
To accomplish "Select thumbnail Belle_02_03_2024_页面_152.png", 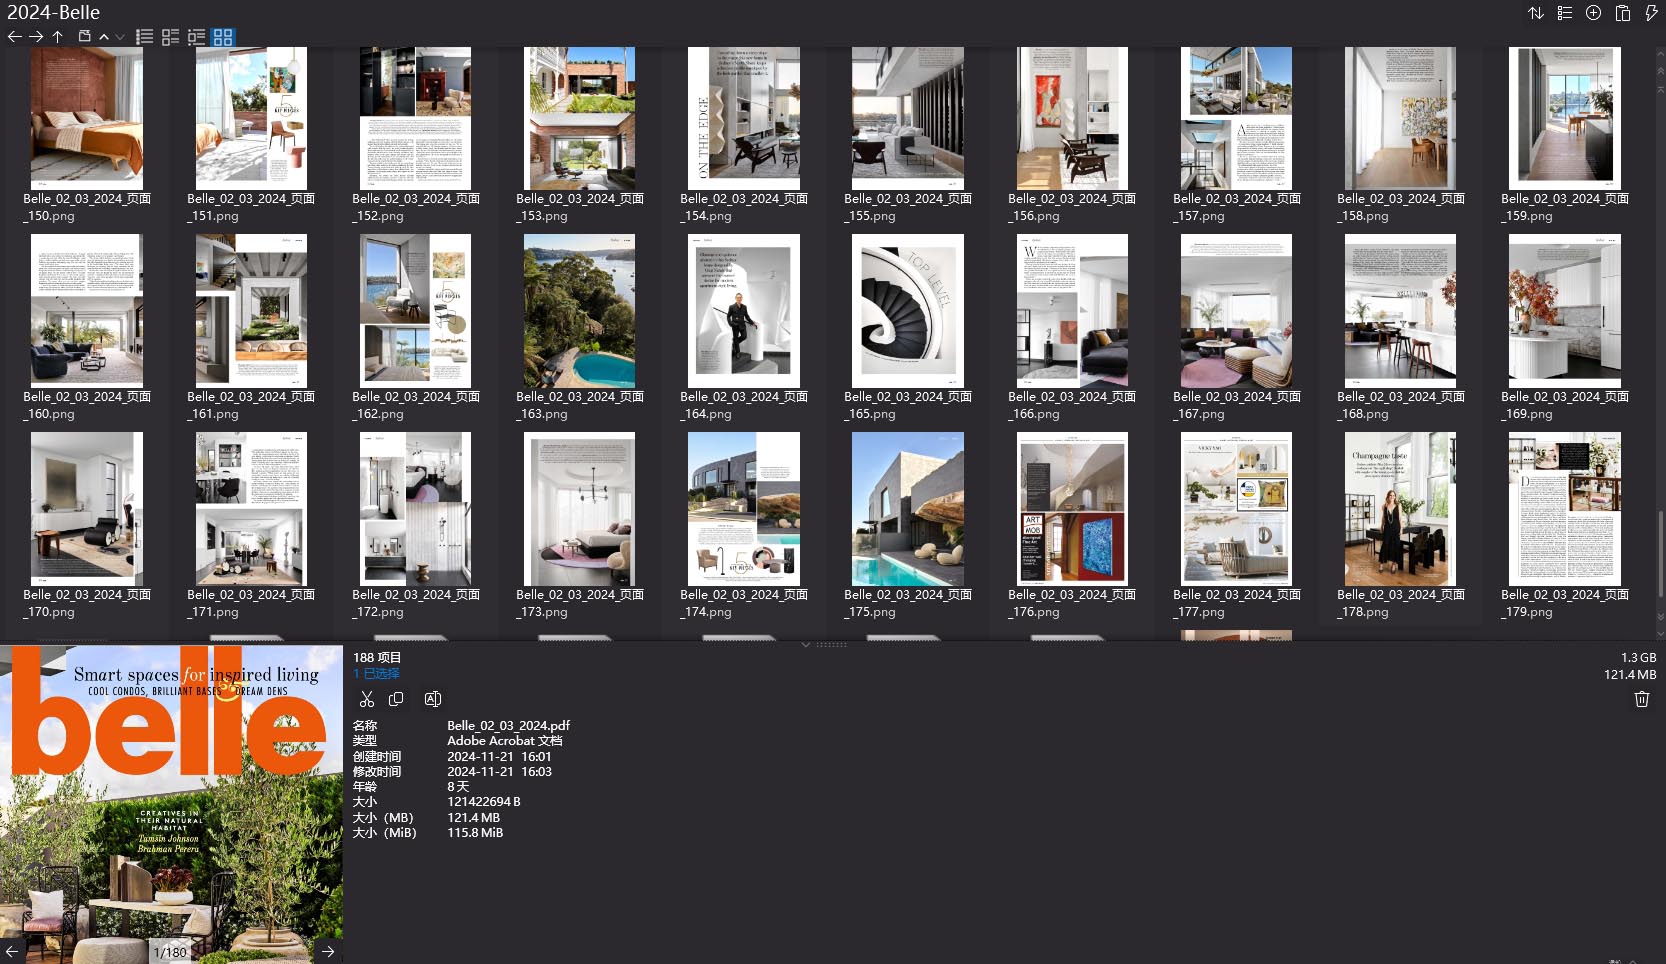I will [x=415, y=118].
